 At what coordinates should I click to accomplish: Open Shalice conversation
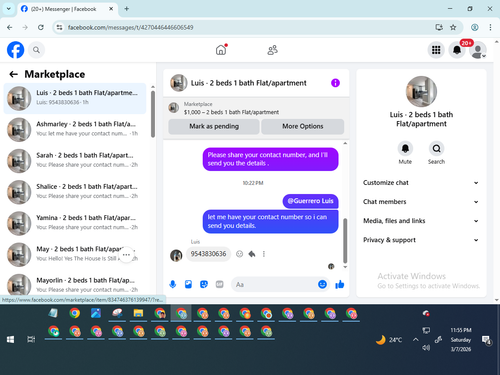75,192
